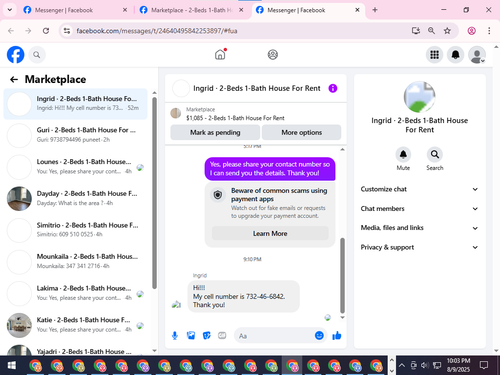500x375 pixels.
Task: View site information icon in address bar
Action: (67, 31)
